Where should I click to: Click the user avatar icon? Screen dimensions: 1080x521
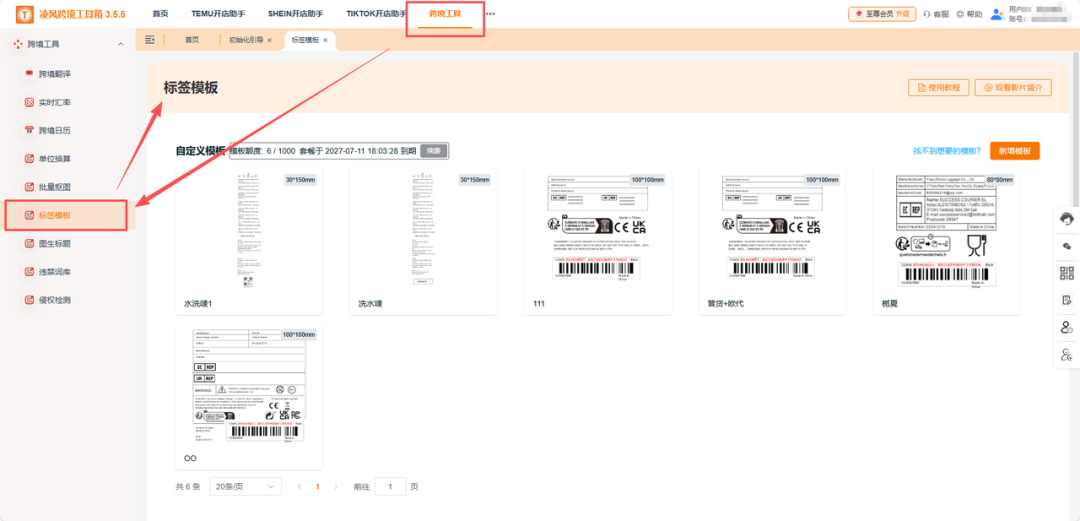click(x=997, y=14)
